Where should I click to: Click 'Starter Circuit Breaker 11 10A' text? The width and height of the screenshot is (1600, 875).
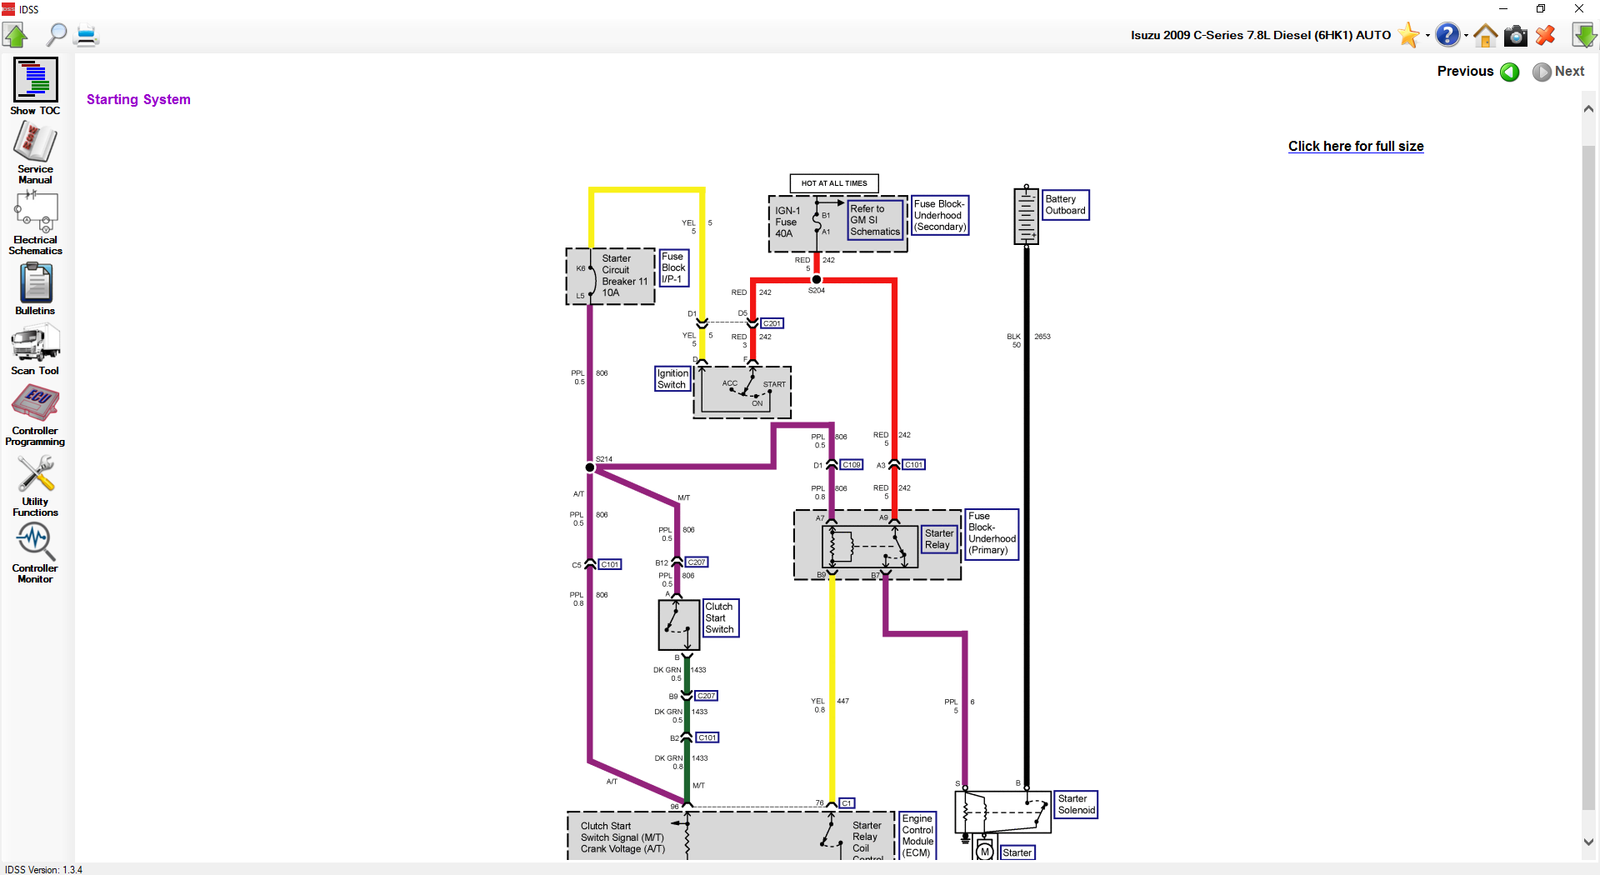coord(625,276)
